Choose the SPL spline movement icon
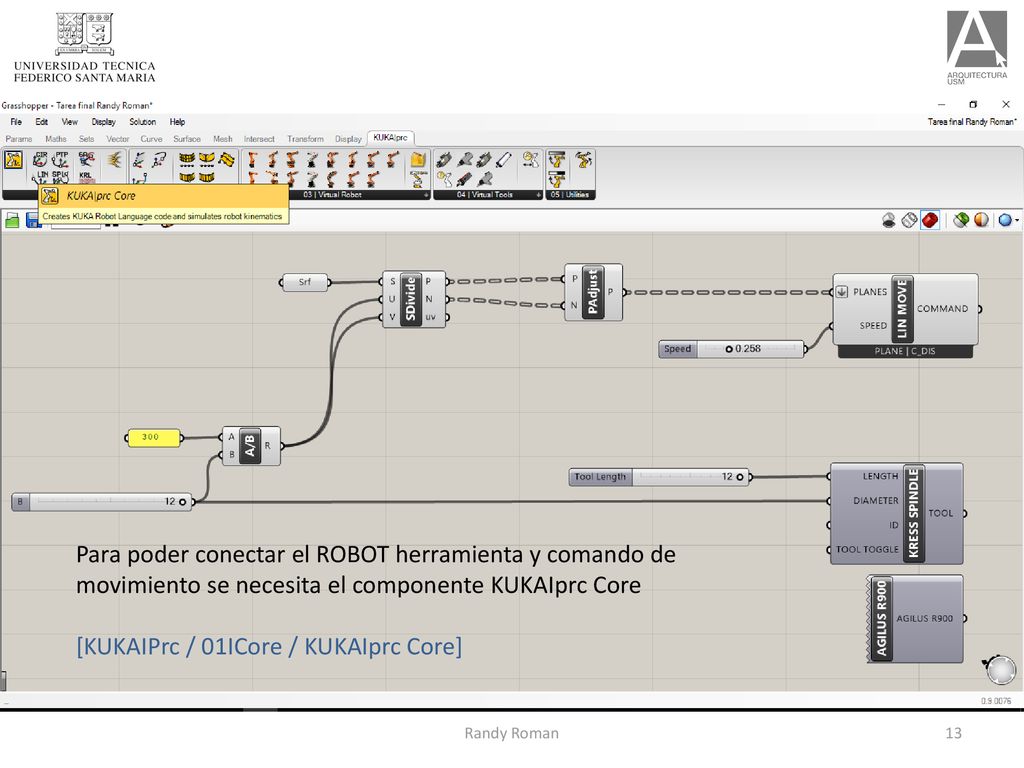The height and width of the screenshot is (768, 1024). click(60, 176)
